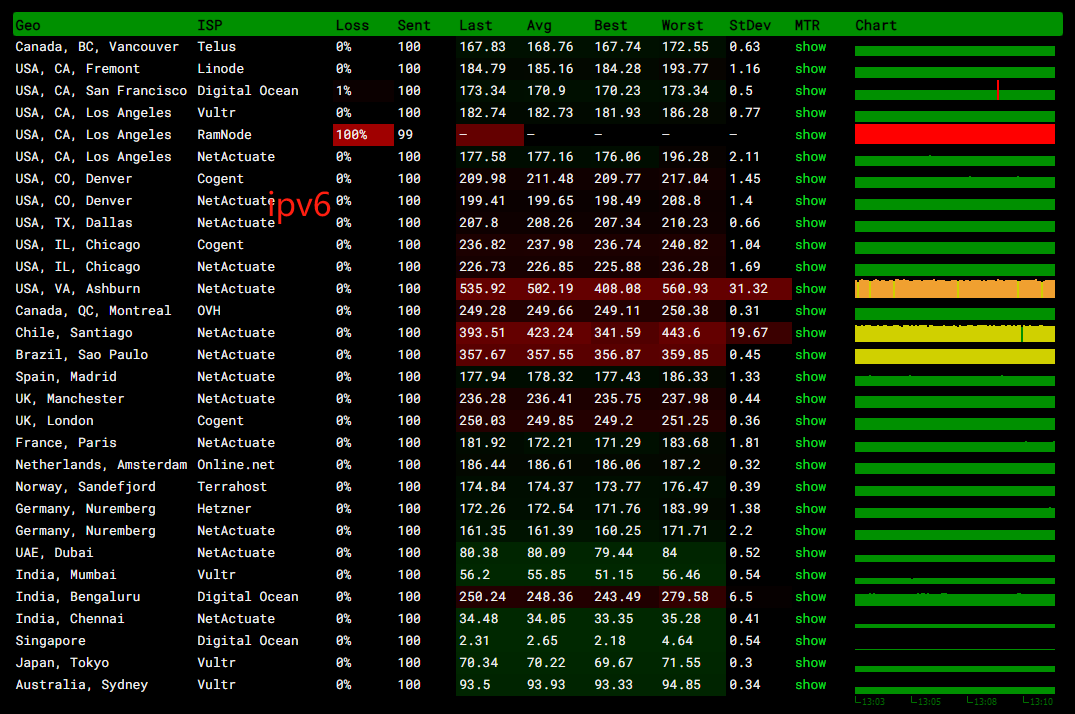This screenshot has height=714, width=1075.
Task: Open 'show' for Netherlands Amsterdam Online.net
Action: [x=810, y=464]
